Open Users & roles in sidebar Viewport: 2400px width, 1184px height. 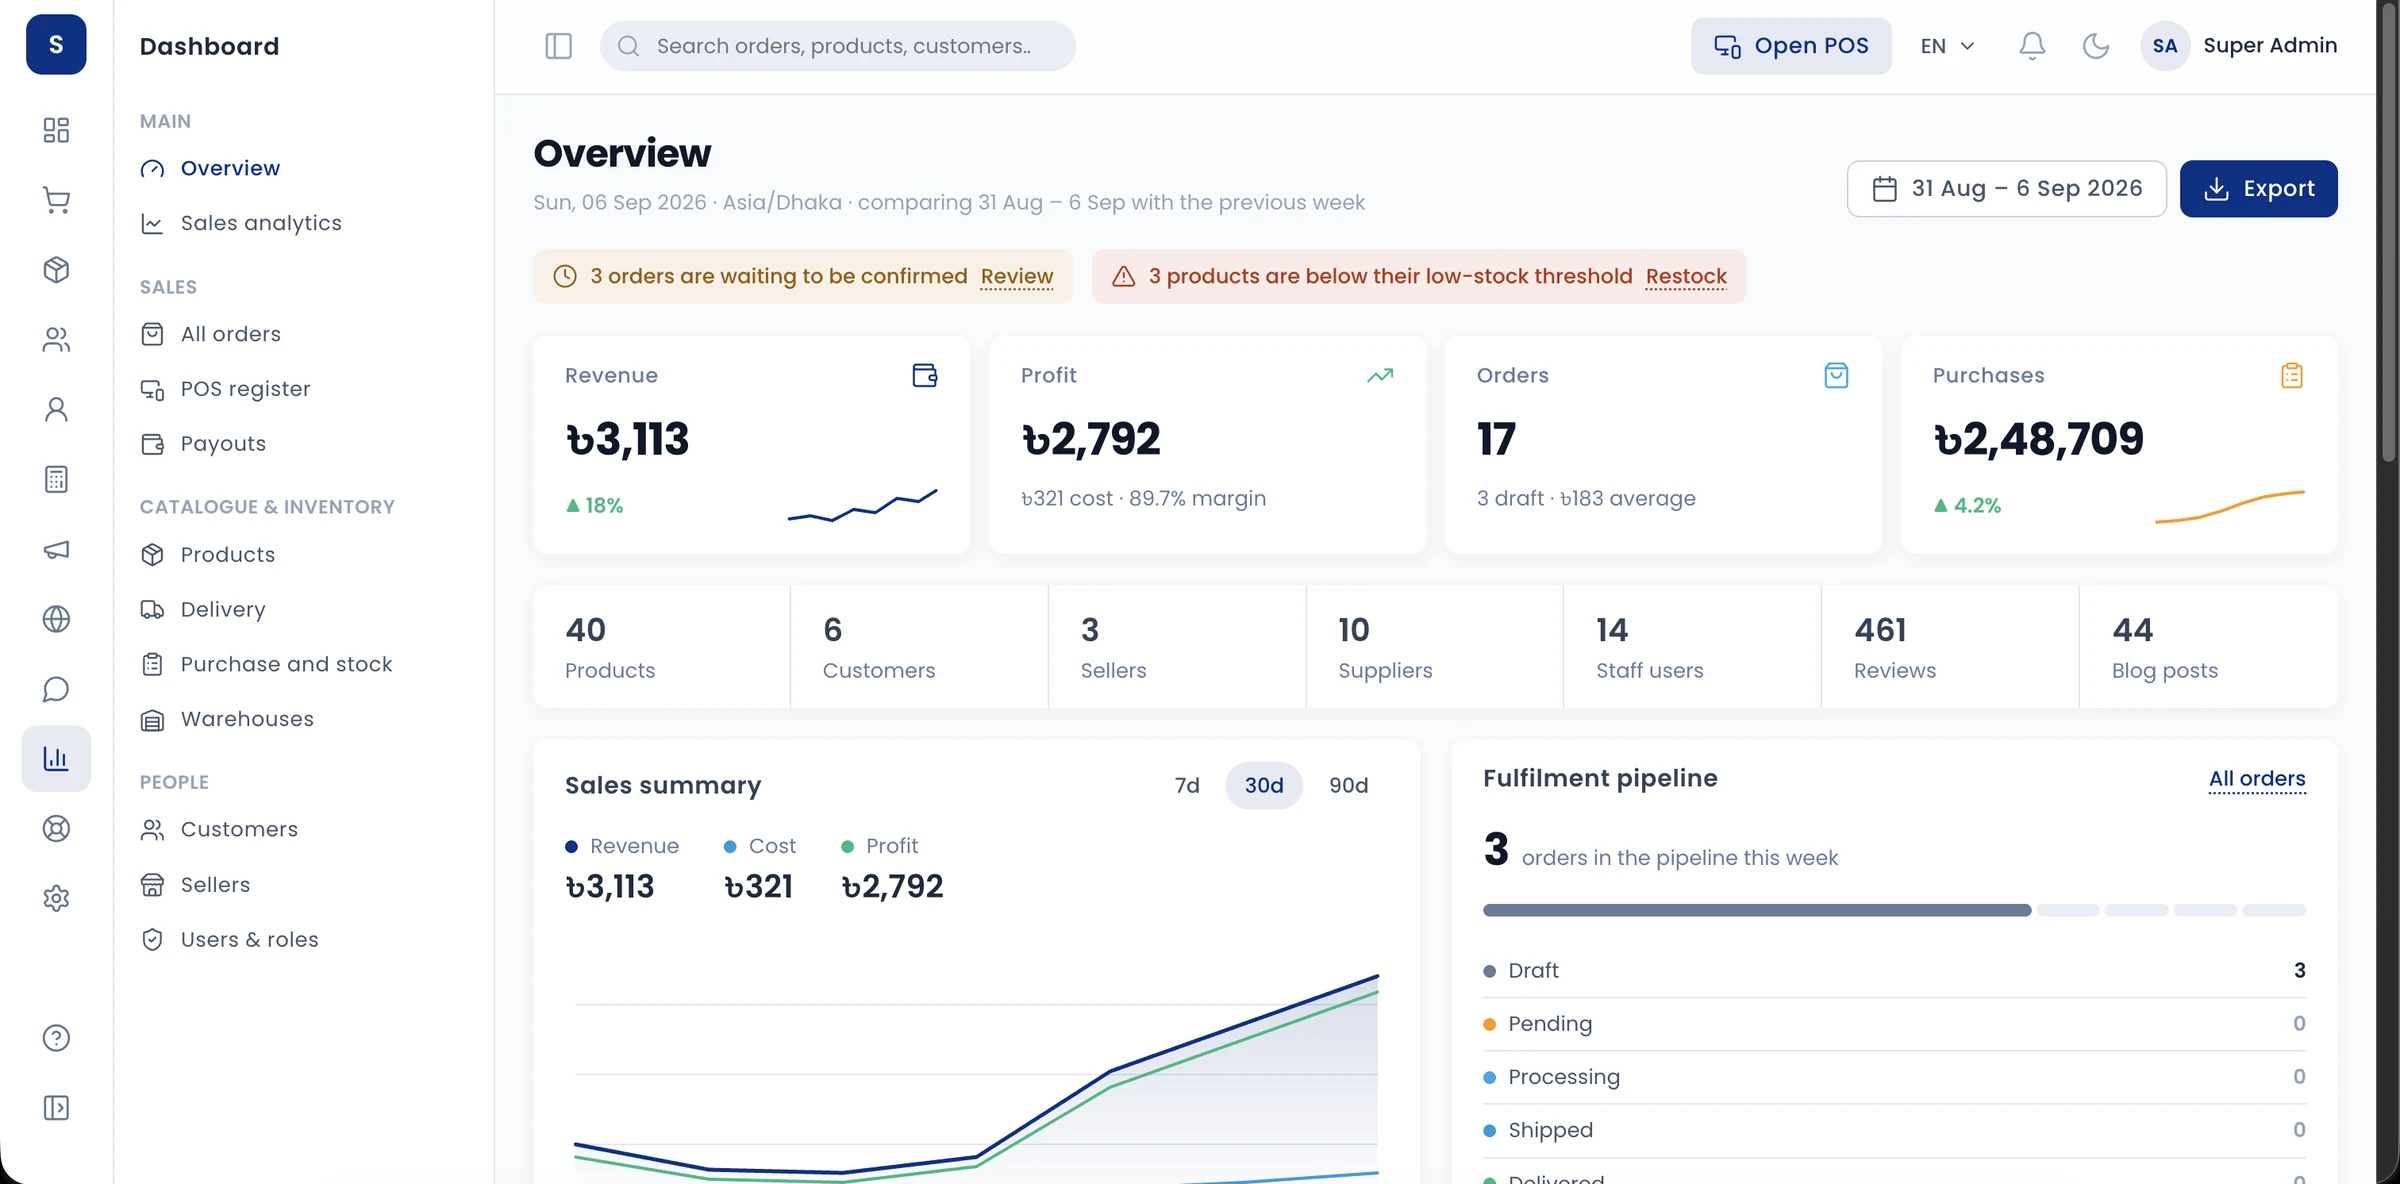249,939
